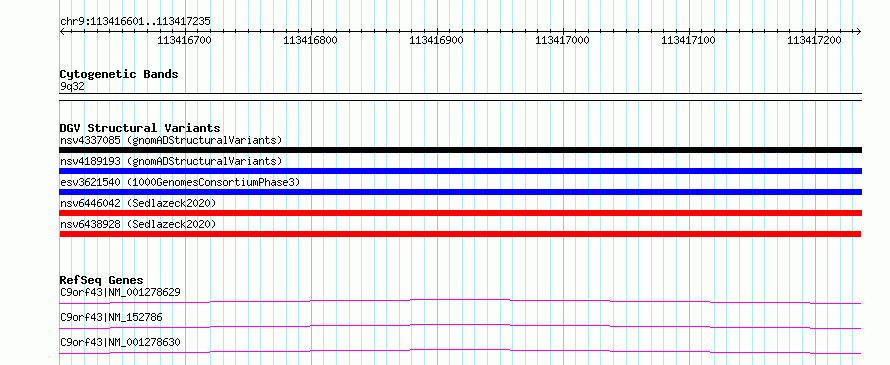890x365 pixels.
Task: Select the NM_152786 magenta transcript line
Action: click(x=460, y=326)
